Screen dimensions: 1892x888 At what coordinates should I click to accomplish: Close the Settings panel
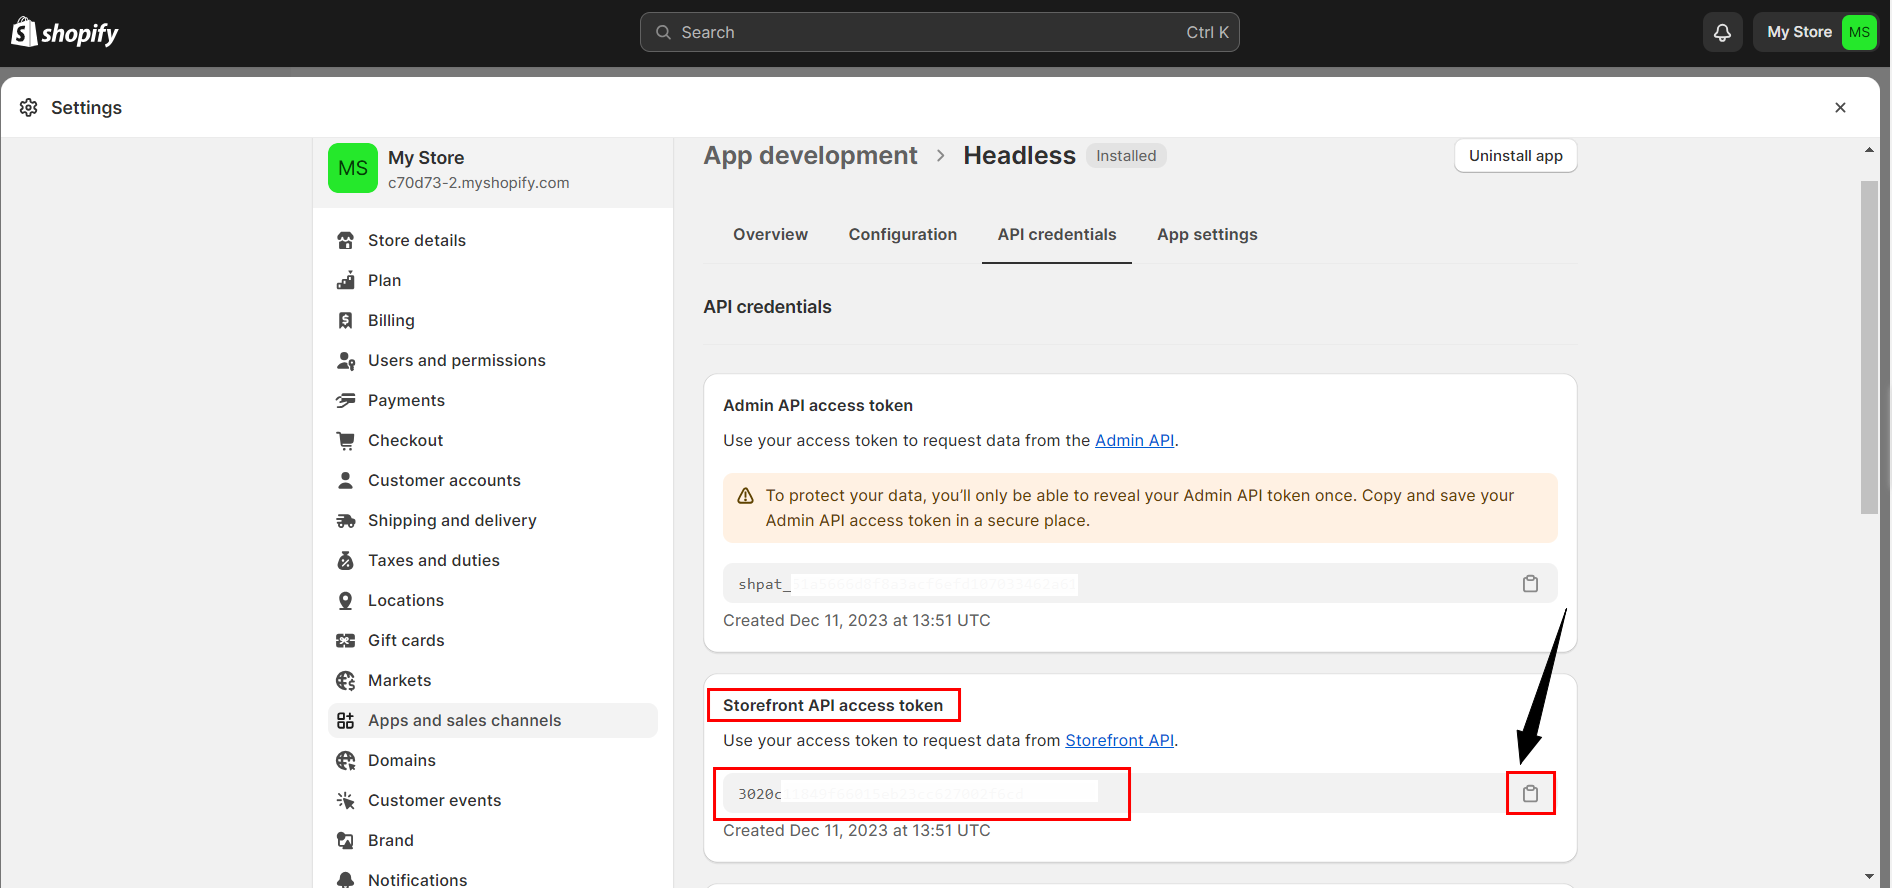click(1840, 108)
